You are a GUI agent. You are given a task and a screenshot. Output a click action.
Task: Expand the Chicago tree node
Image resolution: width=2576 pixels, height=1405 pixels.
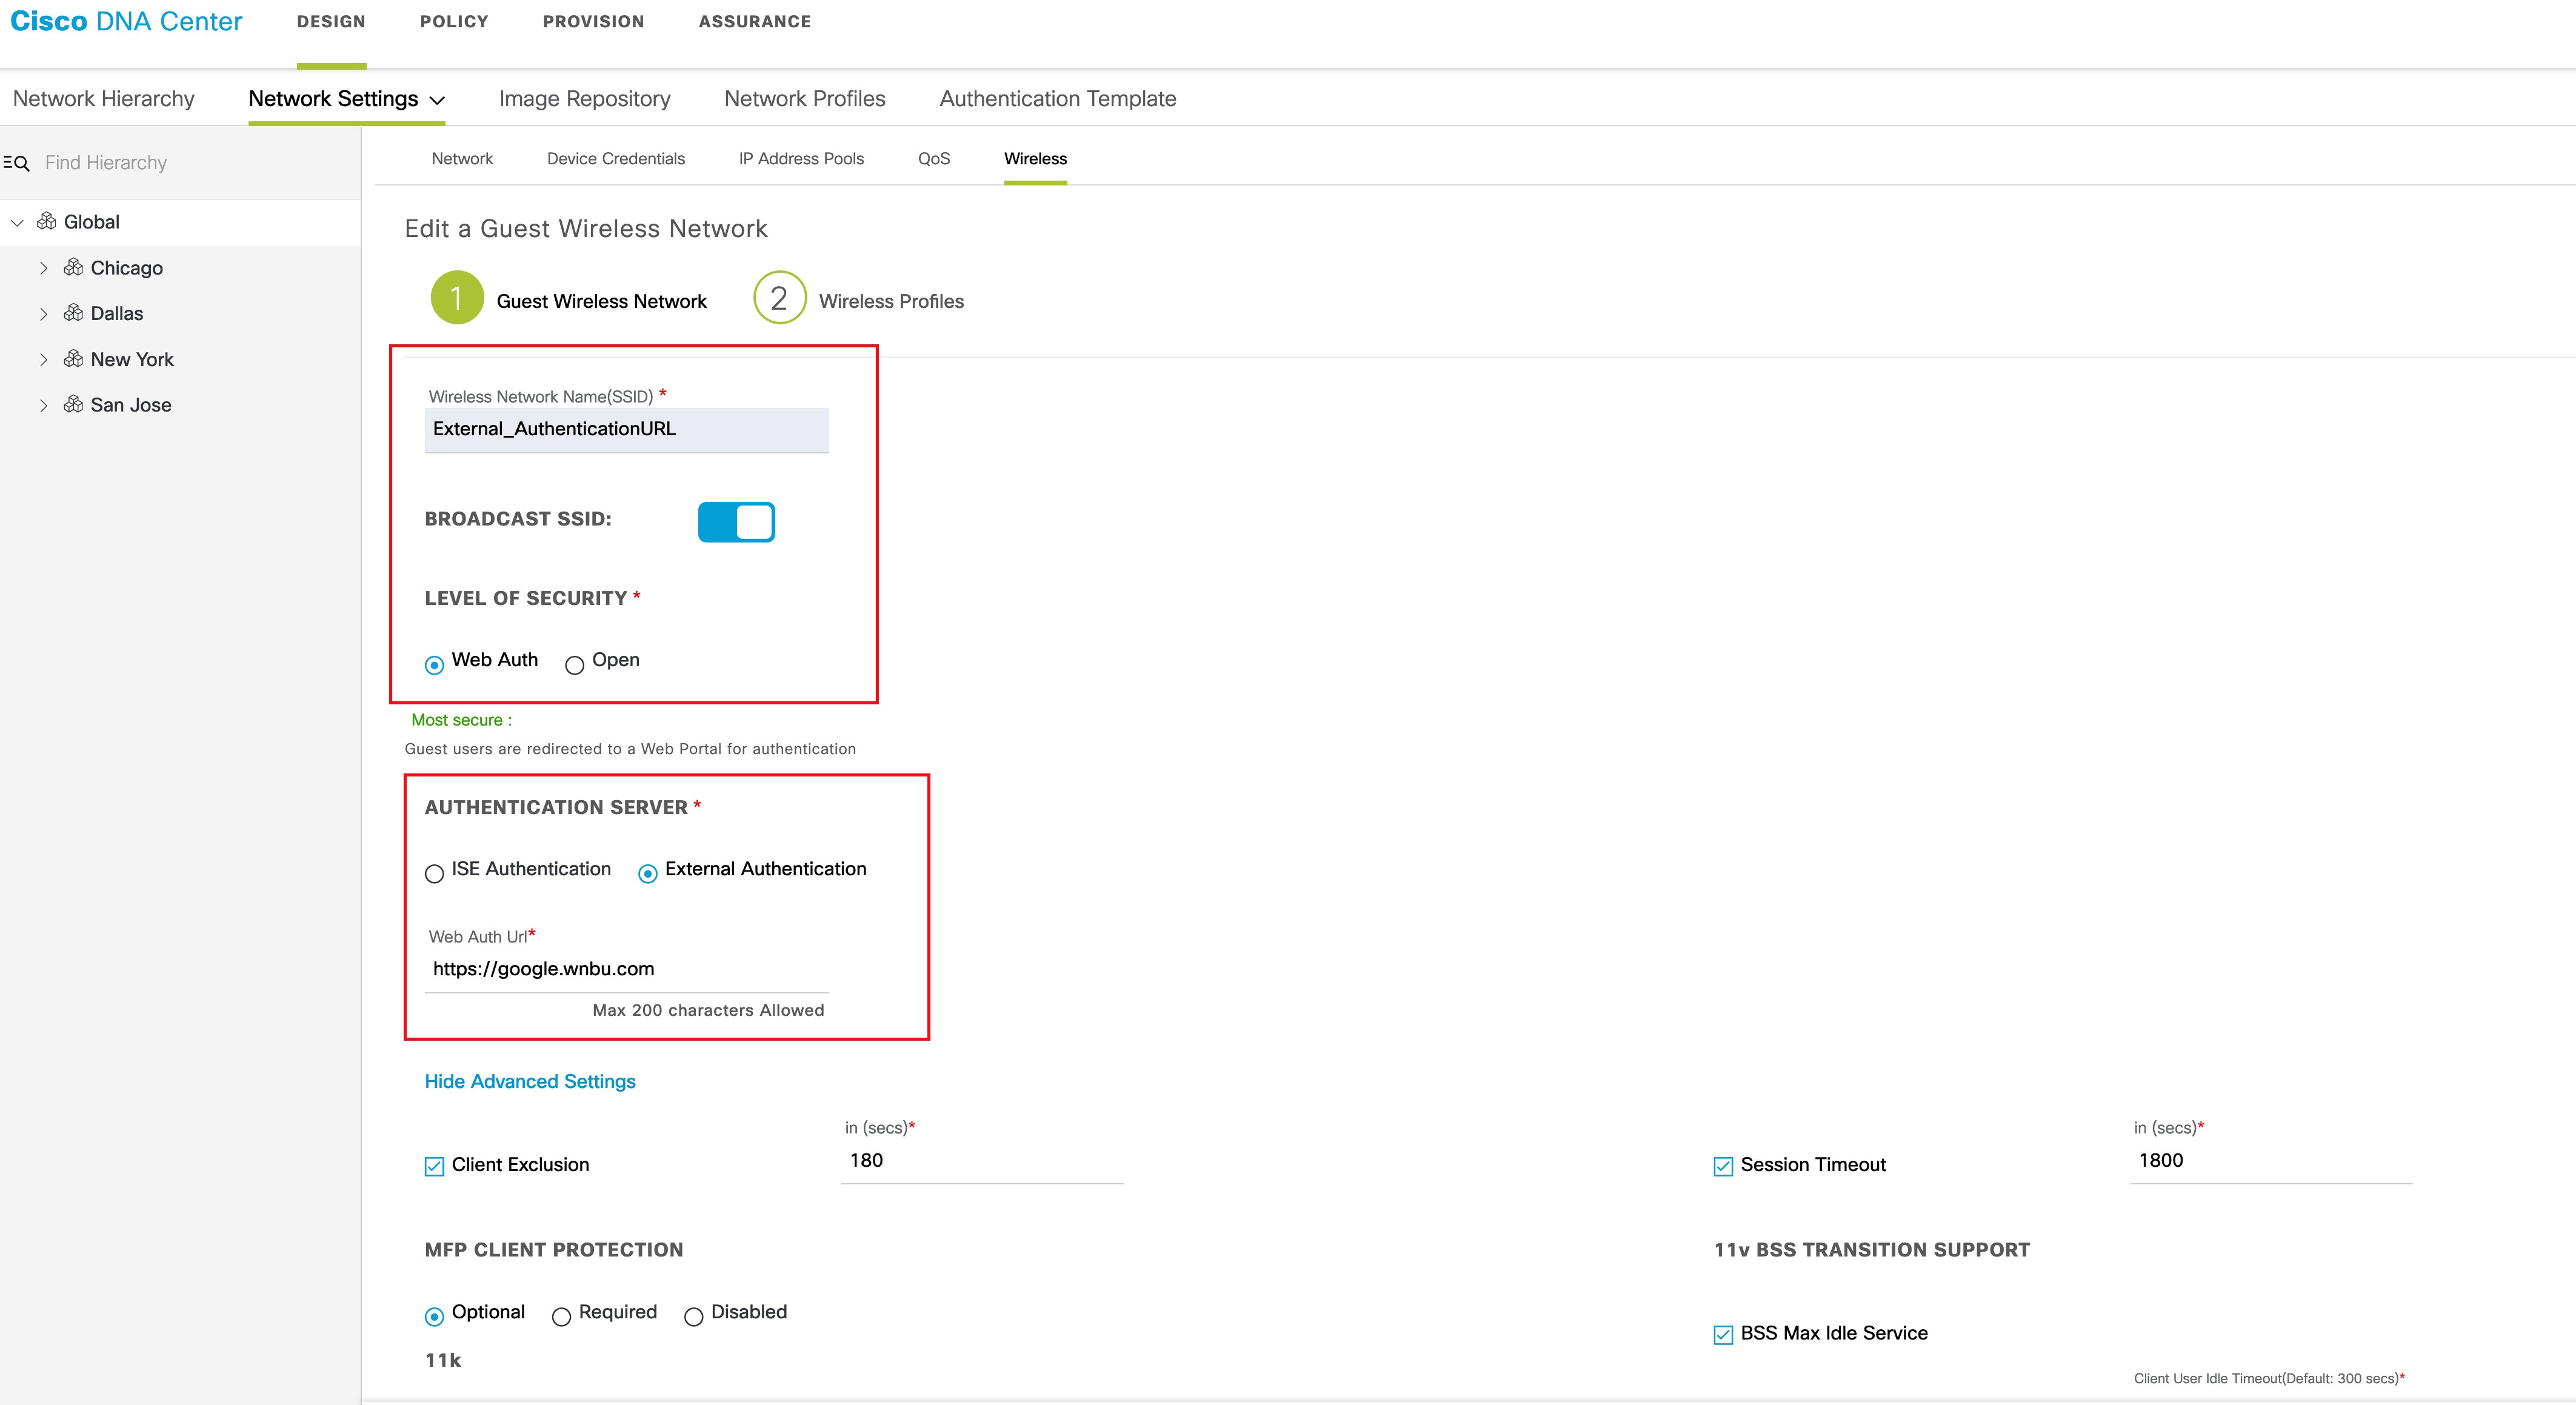(43, 268)
